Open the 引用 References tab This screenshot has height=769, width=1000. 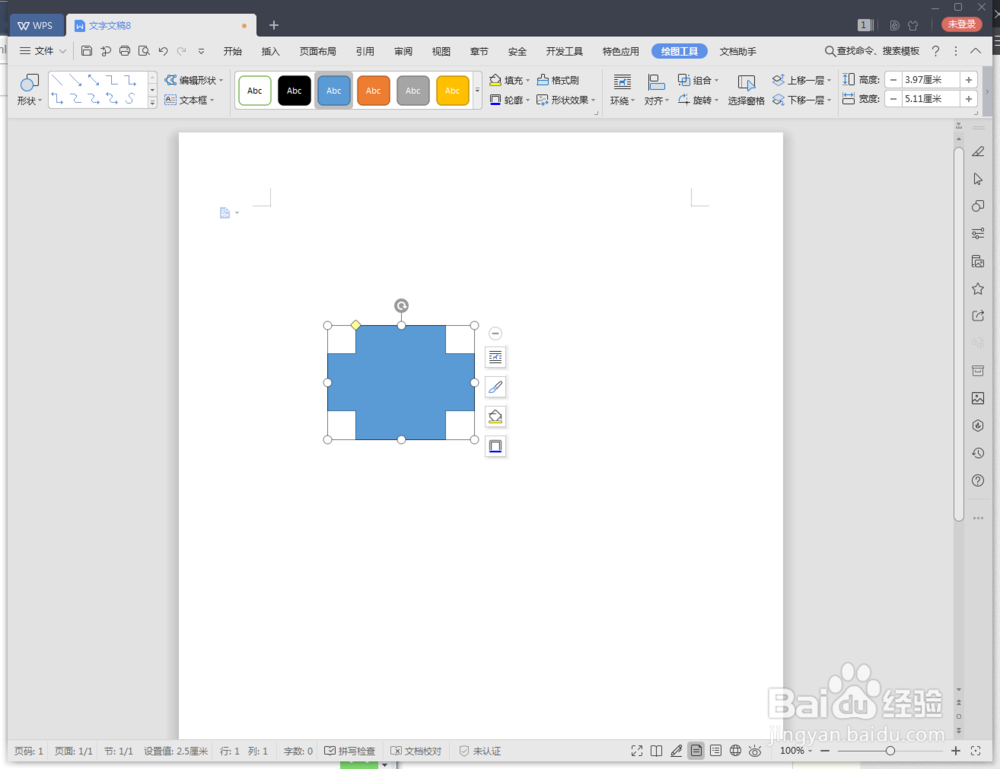tap(365, 52)
